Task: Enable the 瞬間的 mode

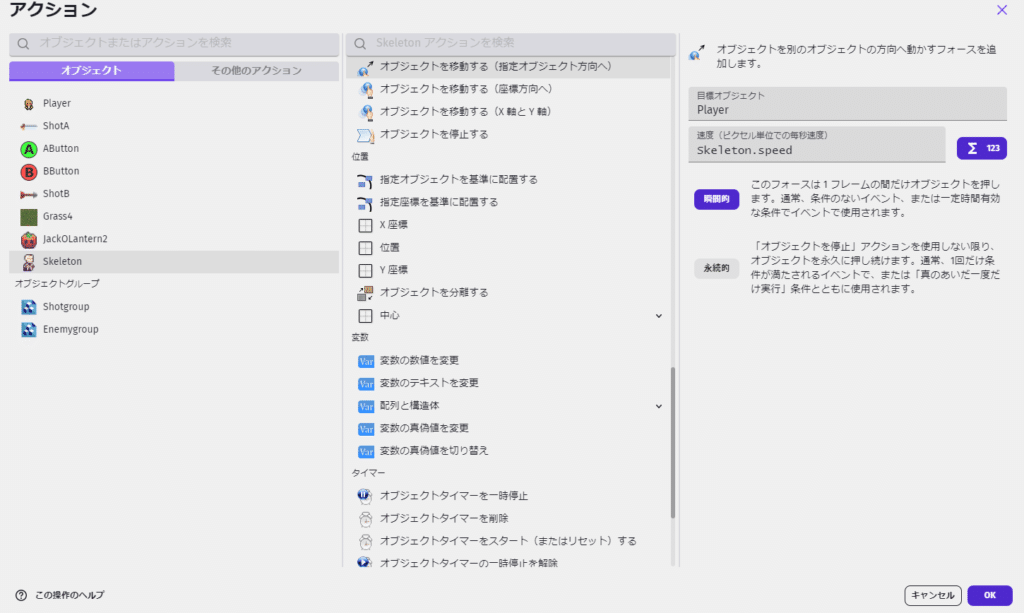Action: point(716,199)
